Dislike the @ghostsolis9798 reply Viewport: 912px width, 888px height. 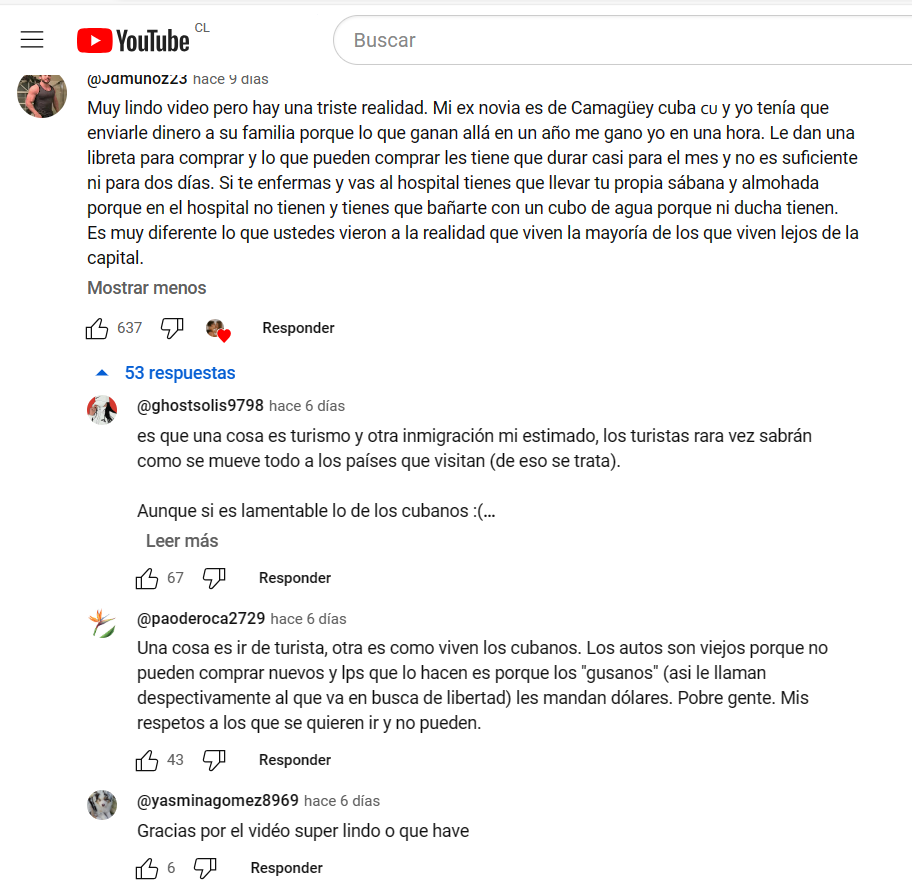point(214,578)
